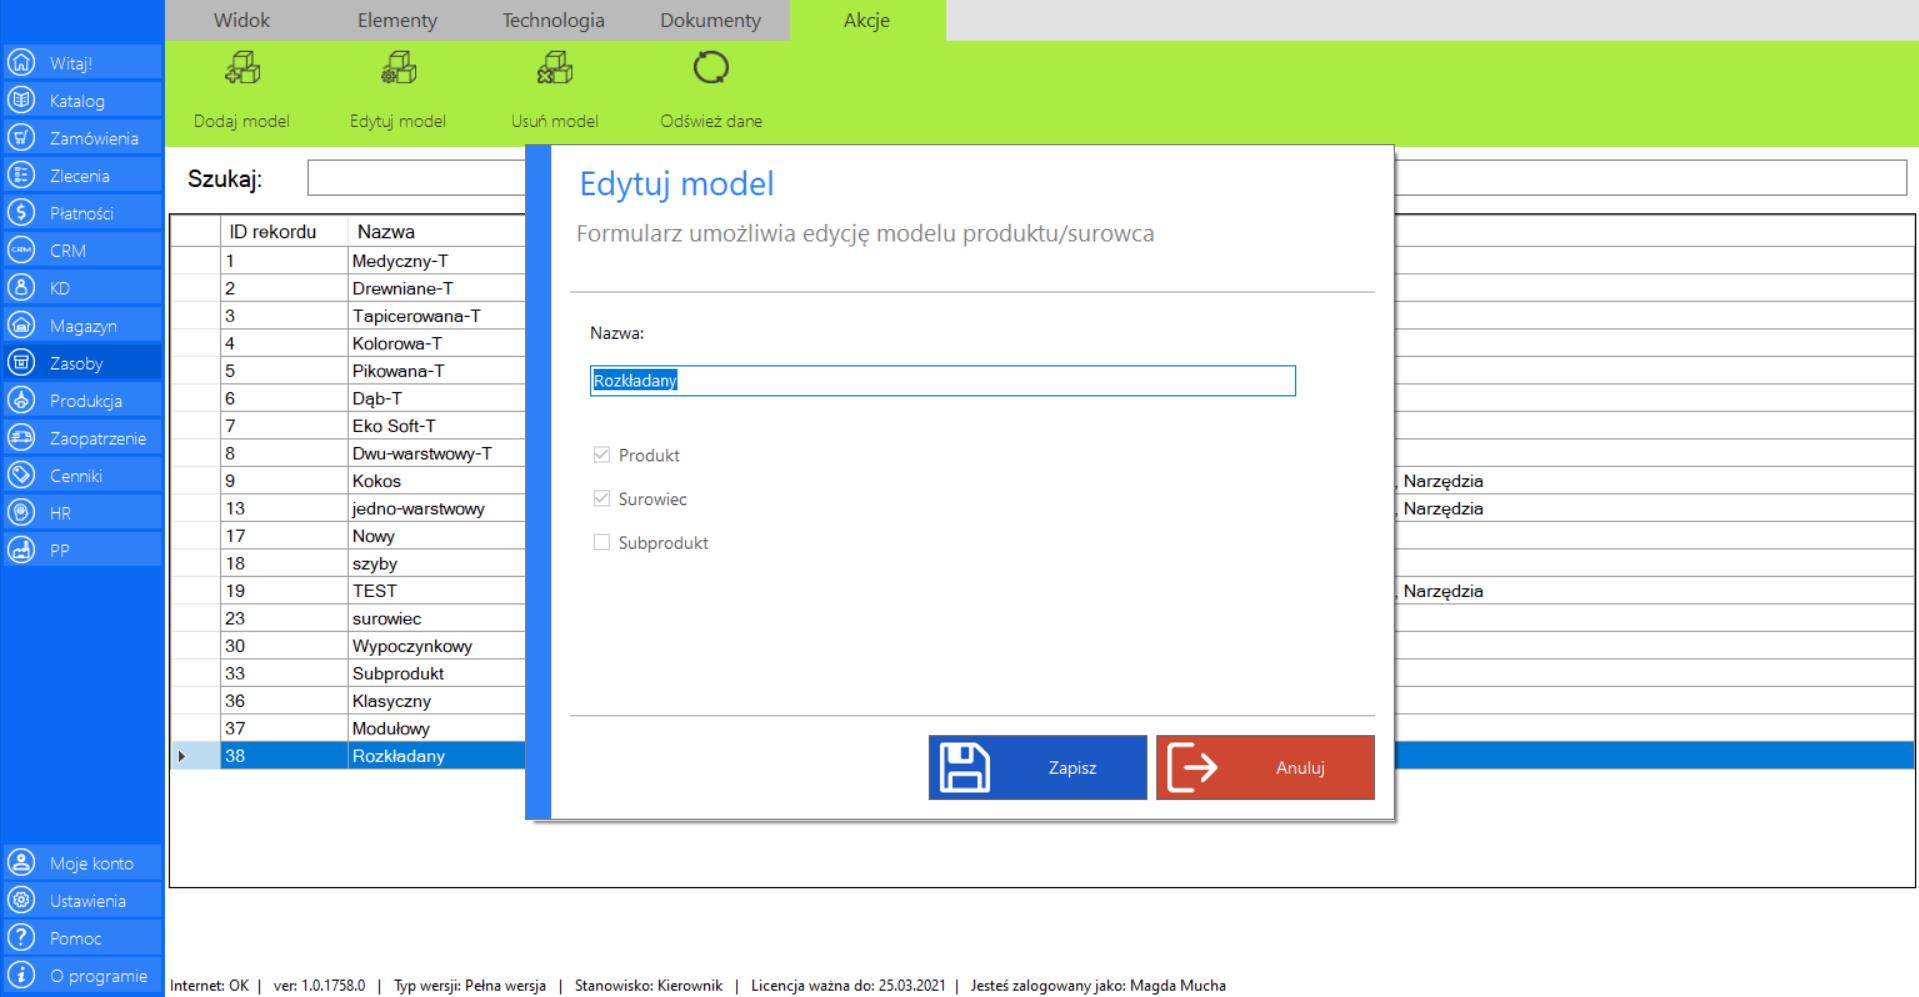Sort by the Nazwa column header
The image size is (1919, 997).
(x=386, y=232)
